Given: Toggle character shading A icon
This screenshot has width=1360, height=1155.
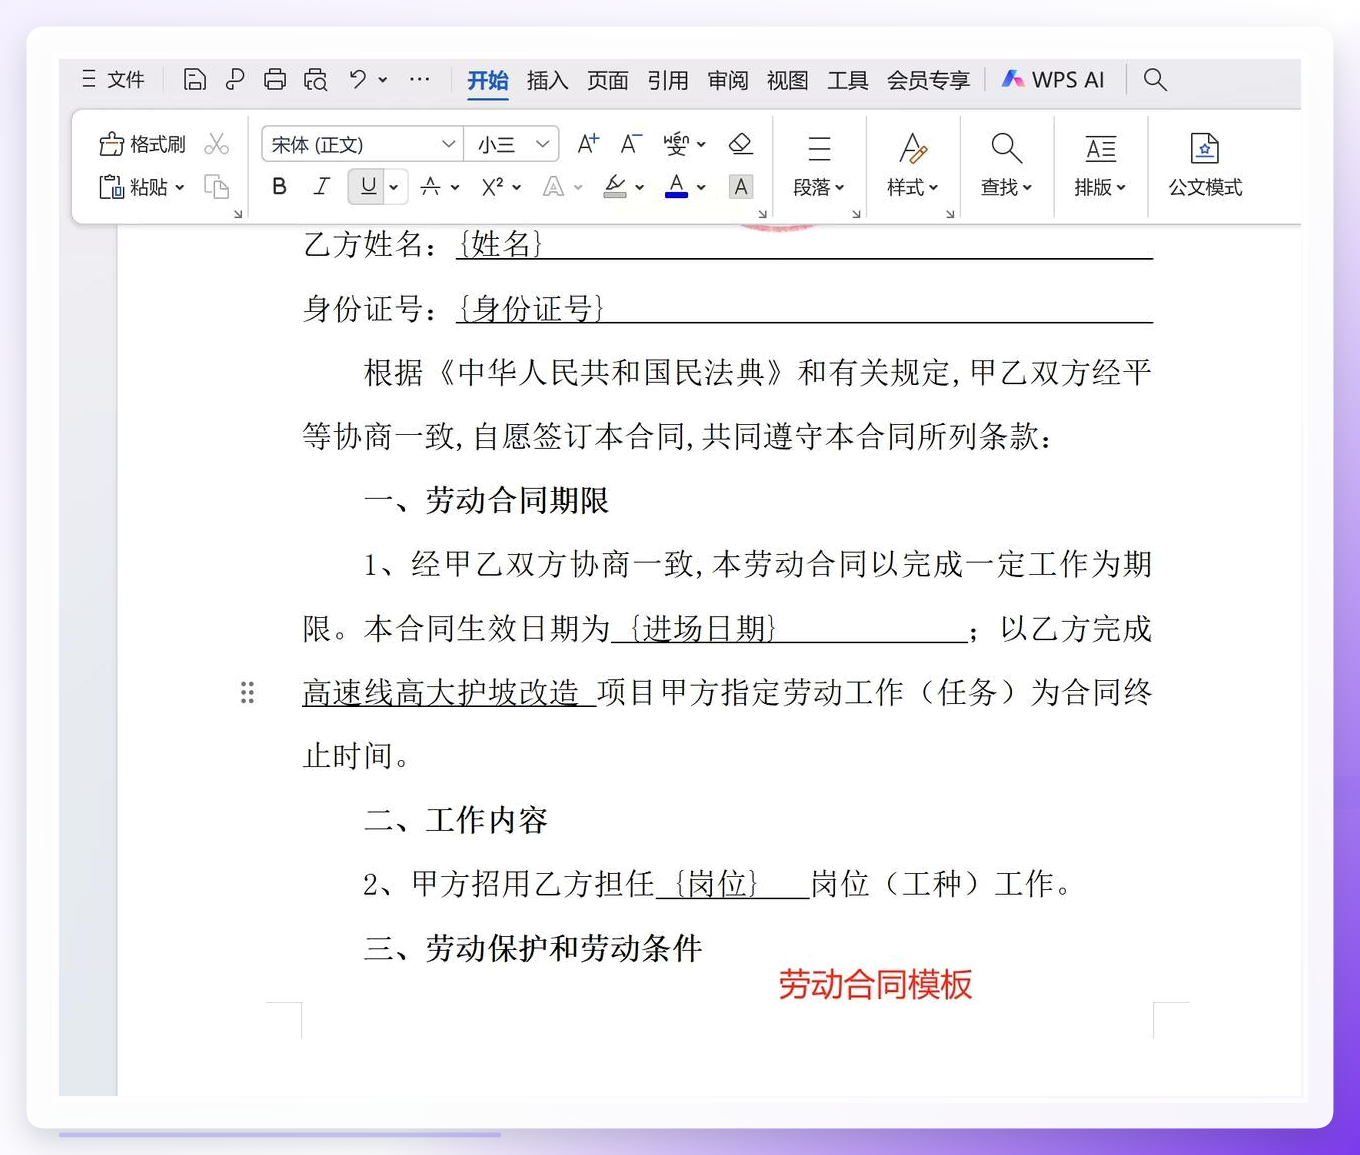Looking at the screenshot, I should [x=741, y=186].
